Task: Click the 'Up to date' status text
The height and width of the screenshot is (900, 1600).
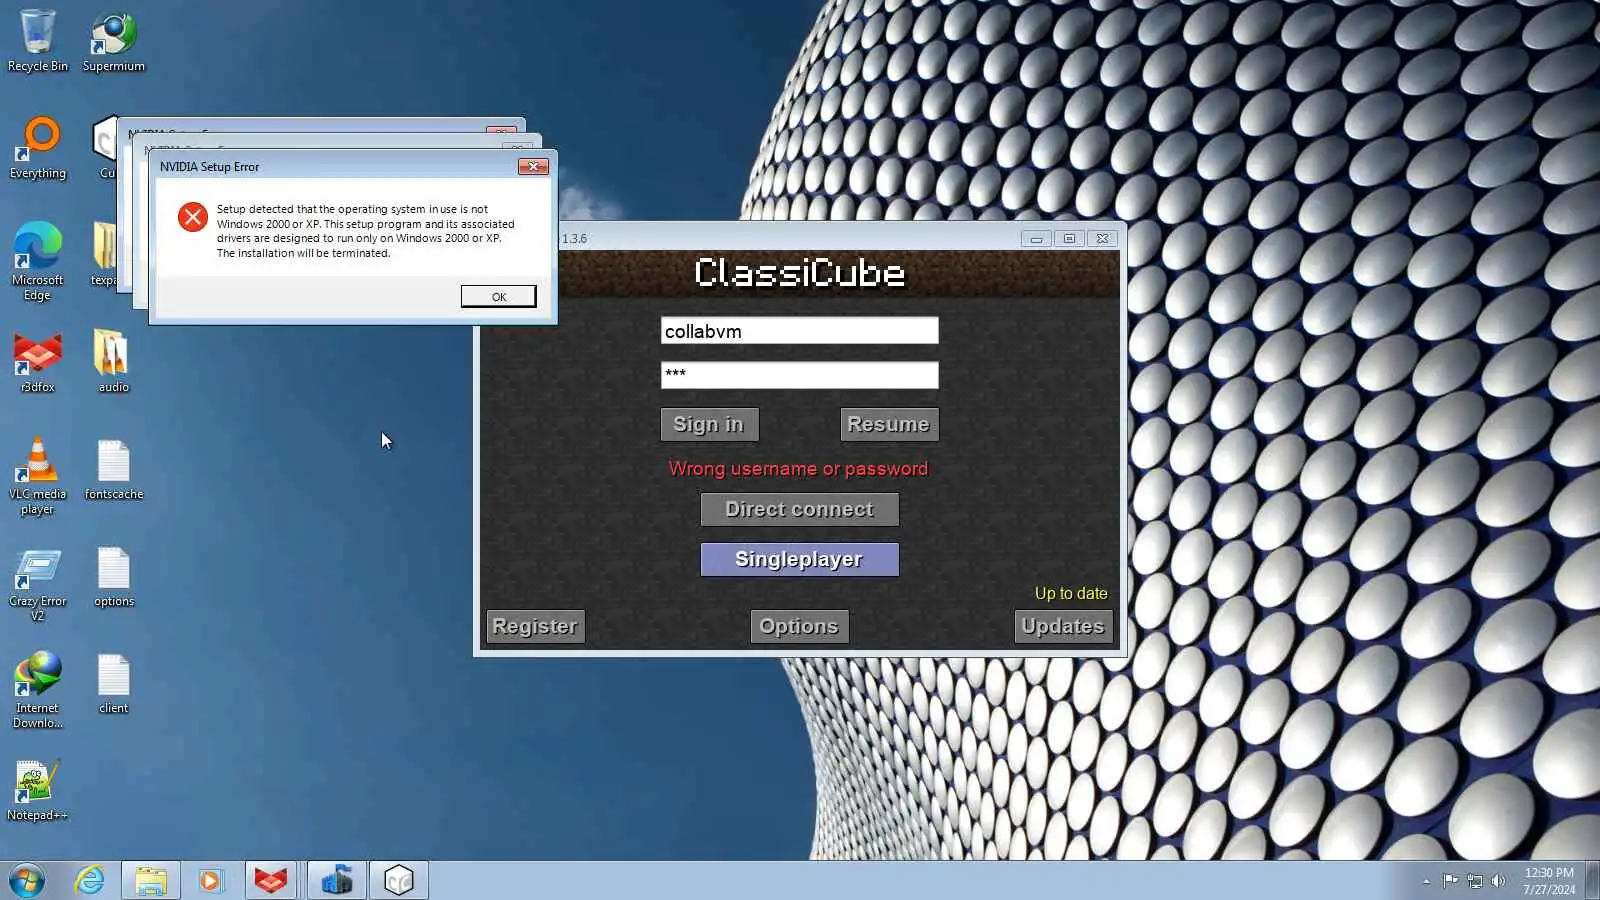Action: point(1071,593)
